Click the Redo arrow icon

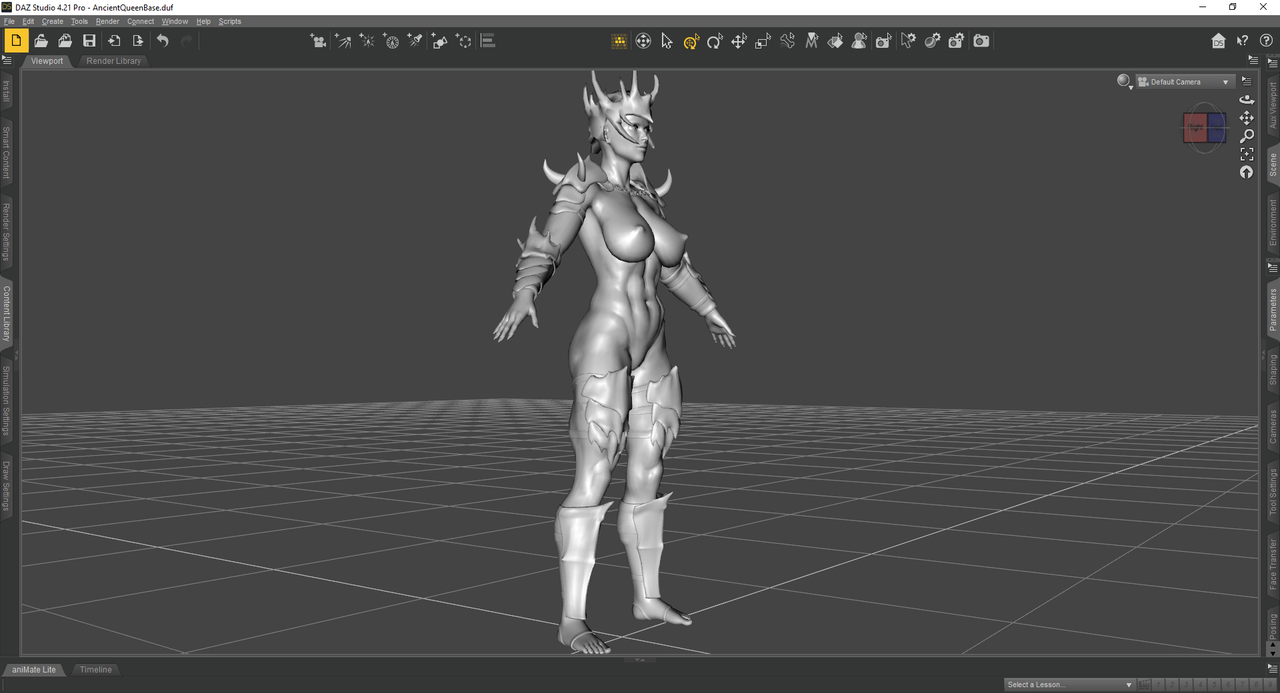(186, 41)
